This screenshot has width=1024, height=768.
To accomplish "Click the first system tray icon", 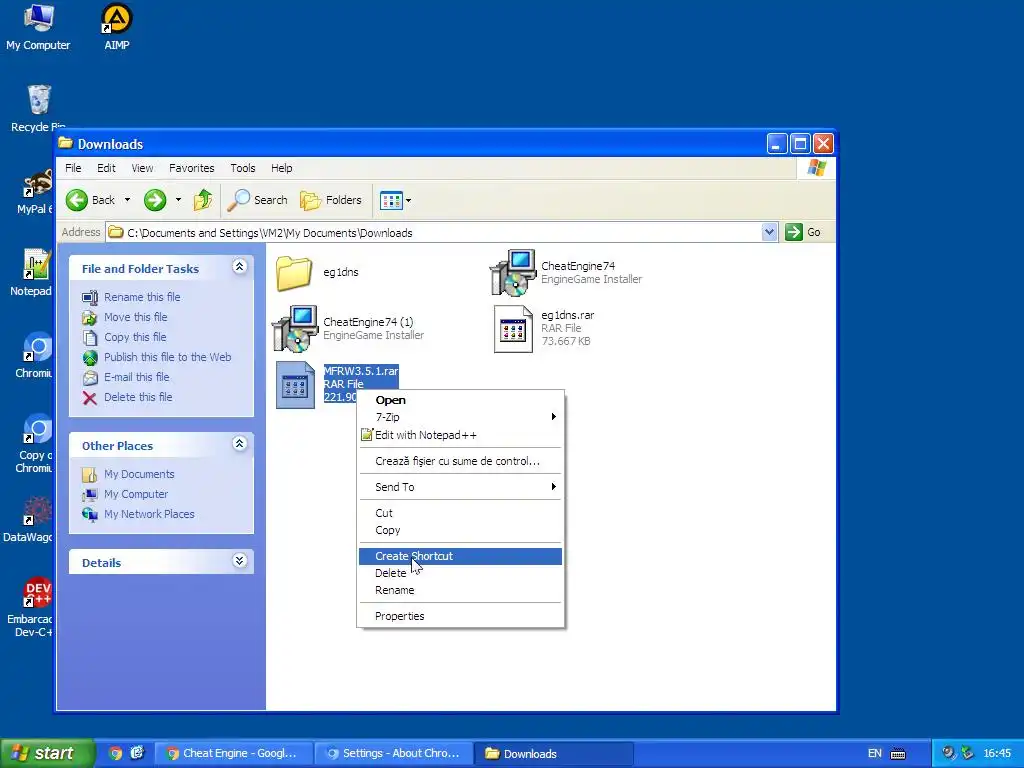I will 948,753.
